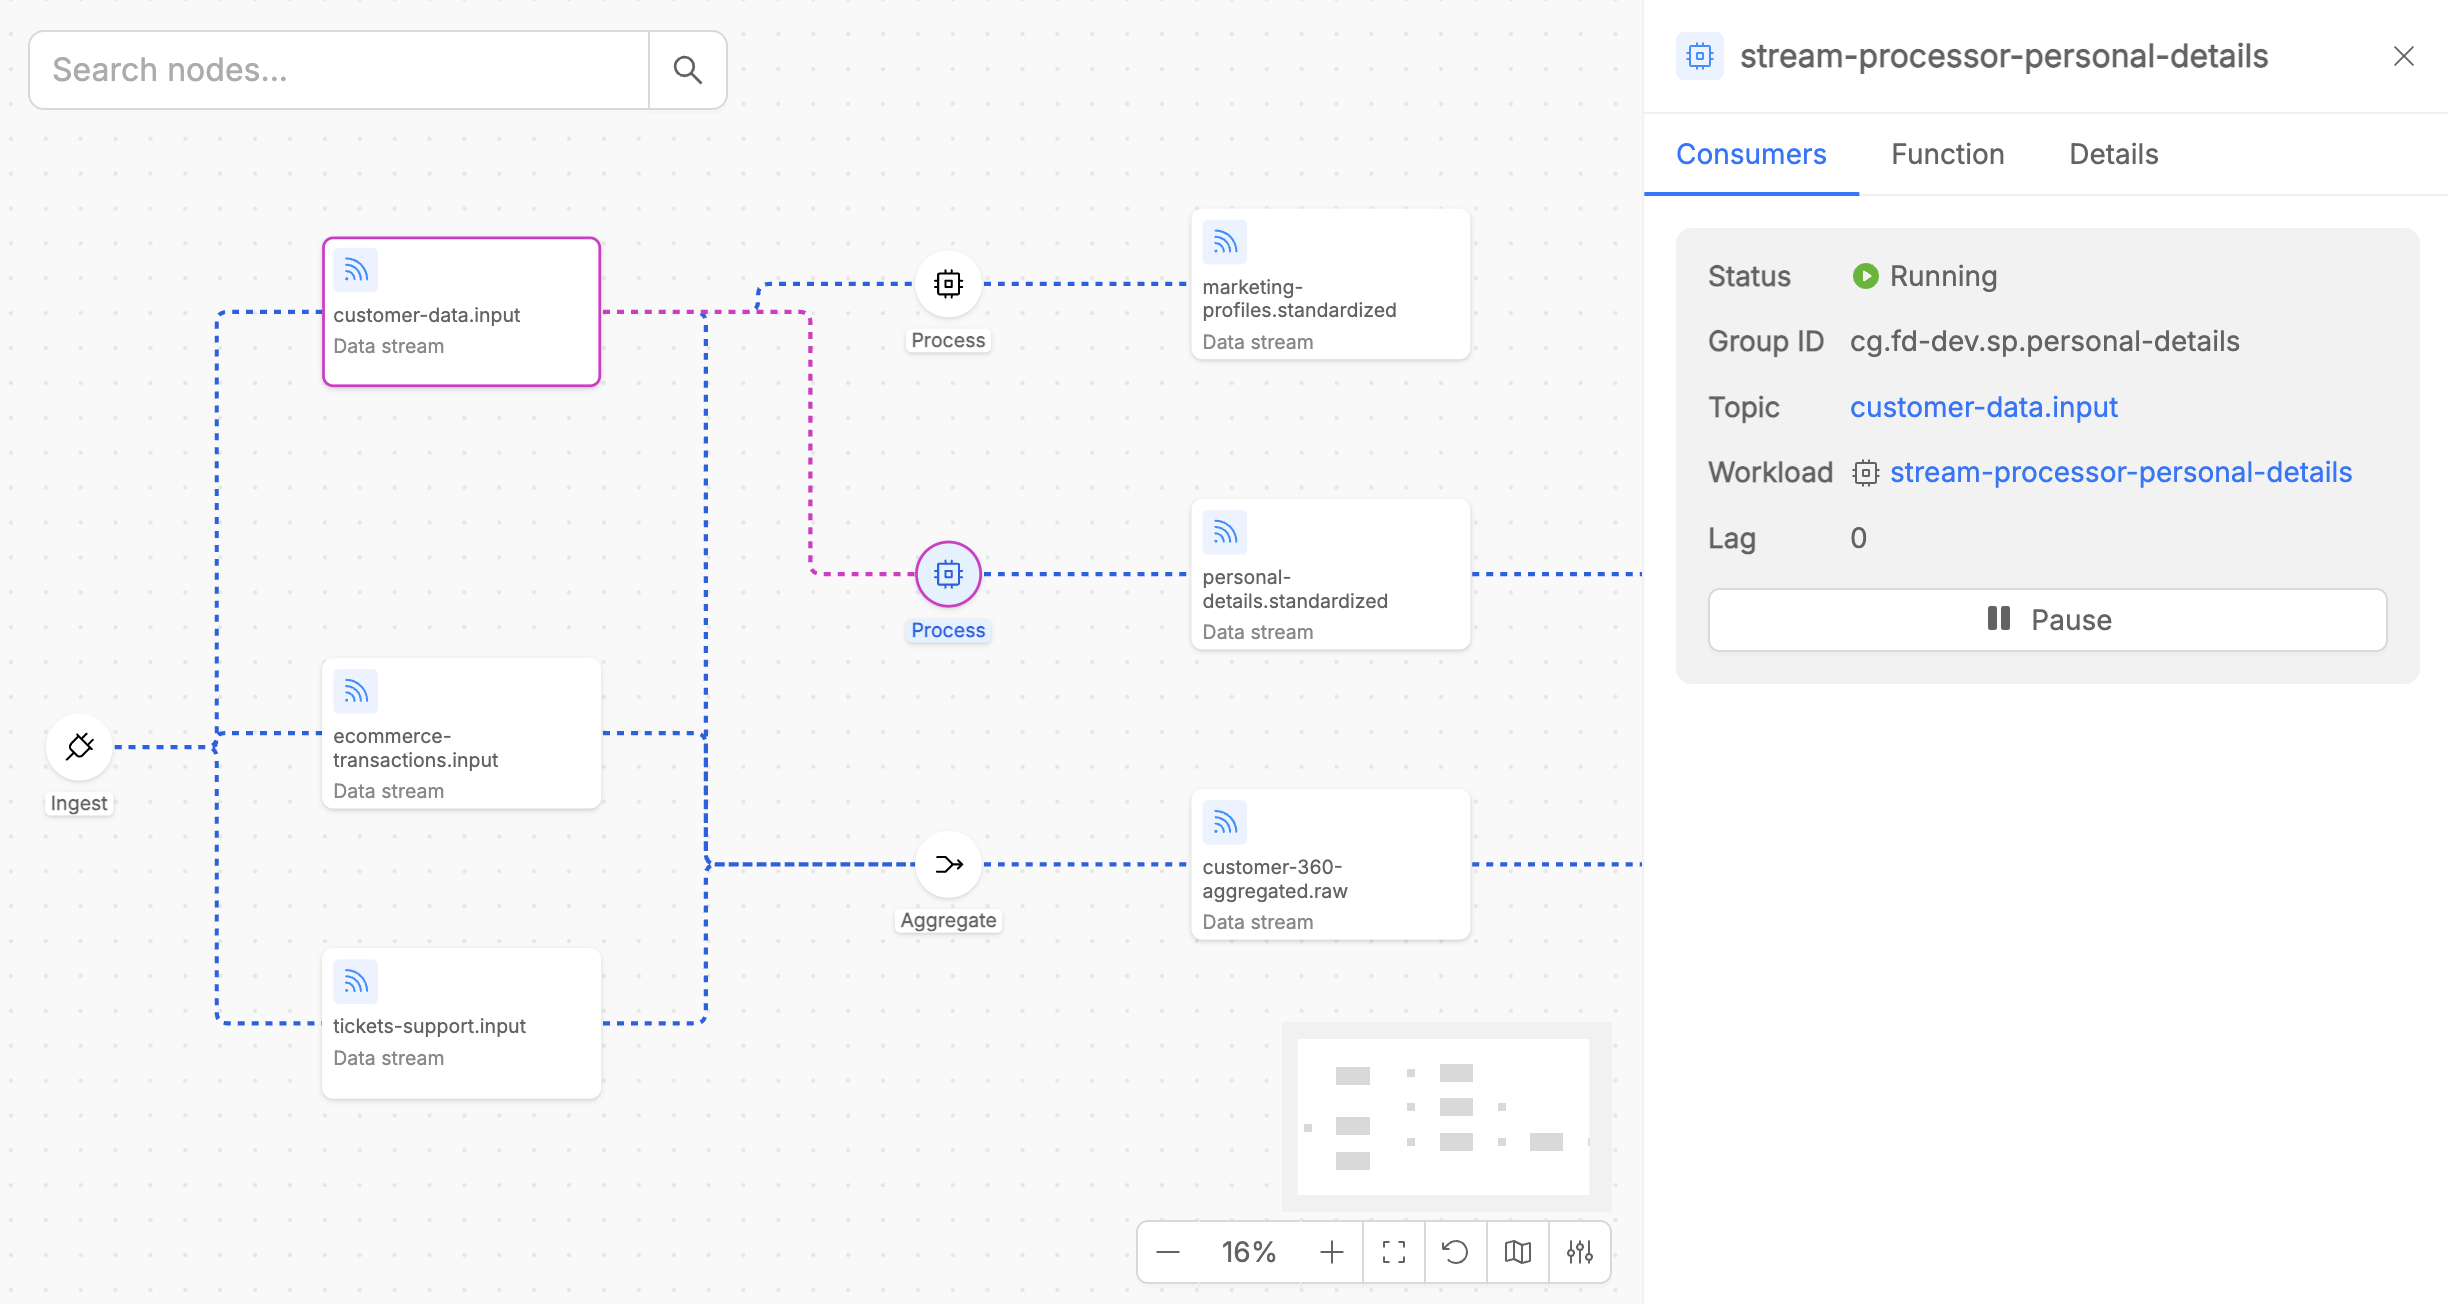Click the fit-to-screen icon
The height and width of the screenshot is (1304, 2448).
click(x=1394, y=1252)
